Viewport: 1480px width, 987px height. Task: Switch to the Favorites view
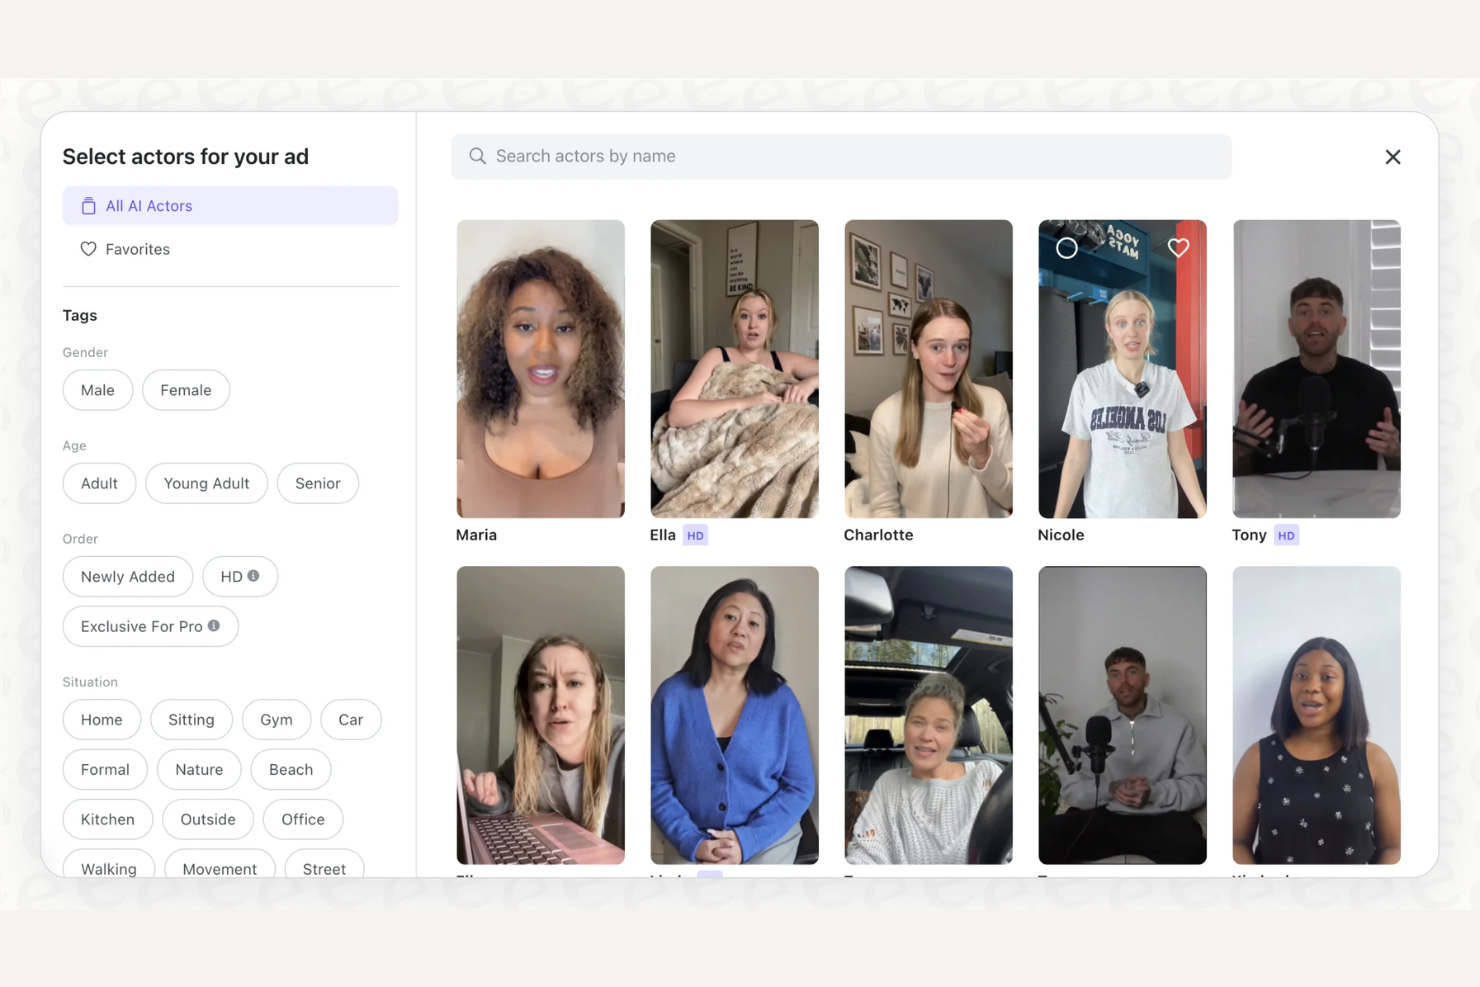[137, 249]
